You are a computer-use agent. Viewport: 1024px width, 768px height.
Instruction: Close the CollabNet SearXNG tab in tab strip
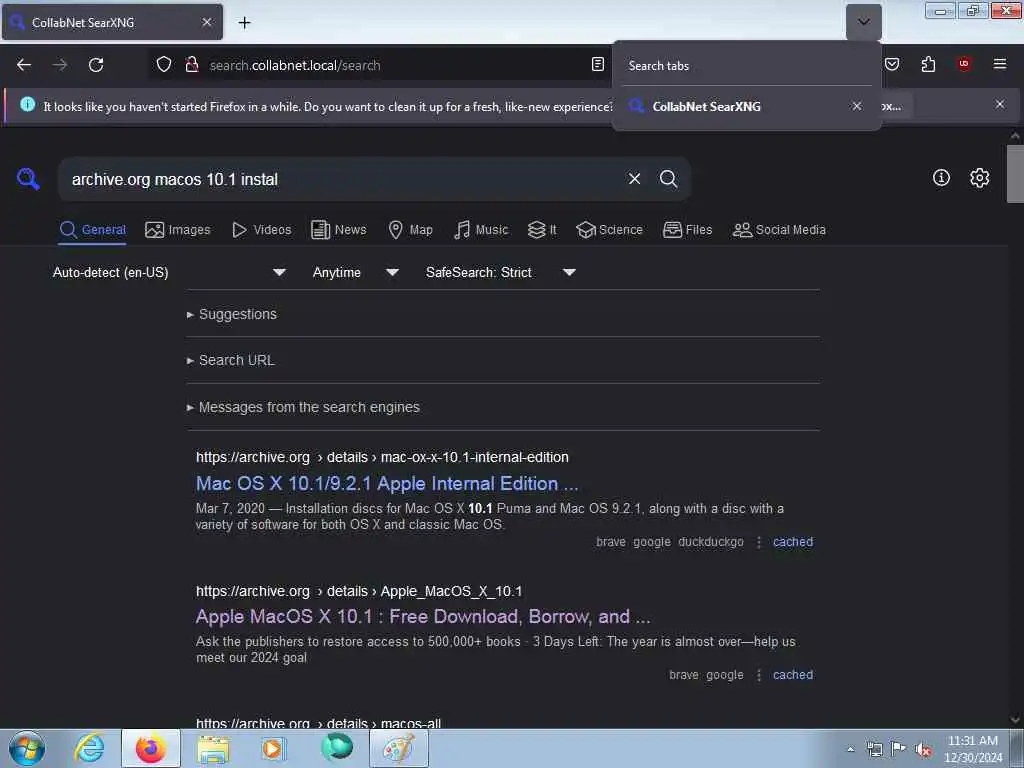coord(207,22)
